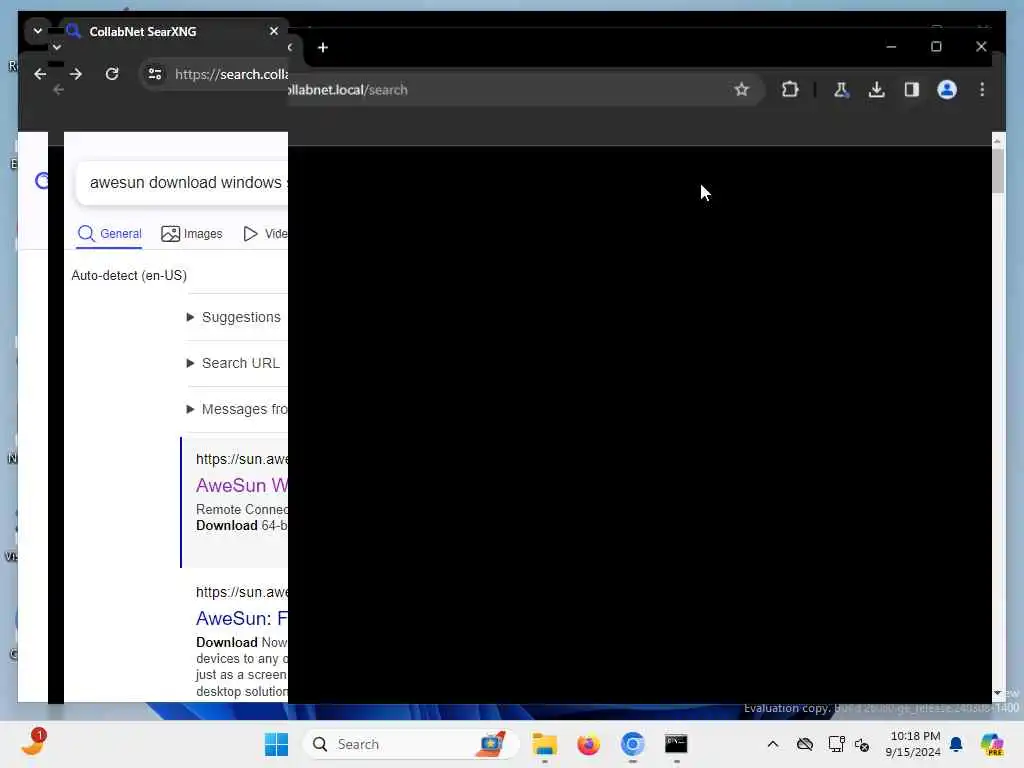Open the Windows Start menu
1024x768 pixels.
click(x=276, y=744)
